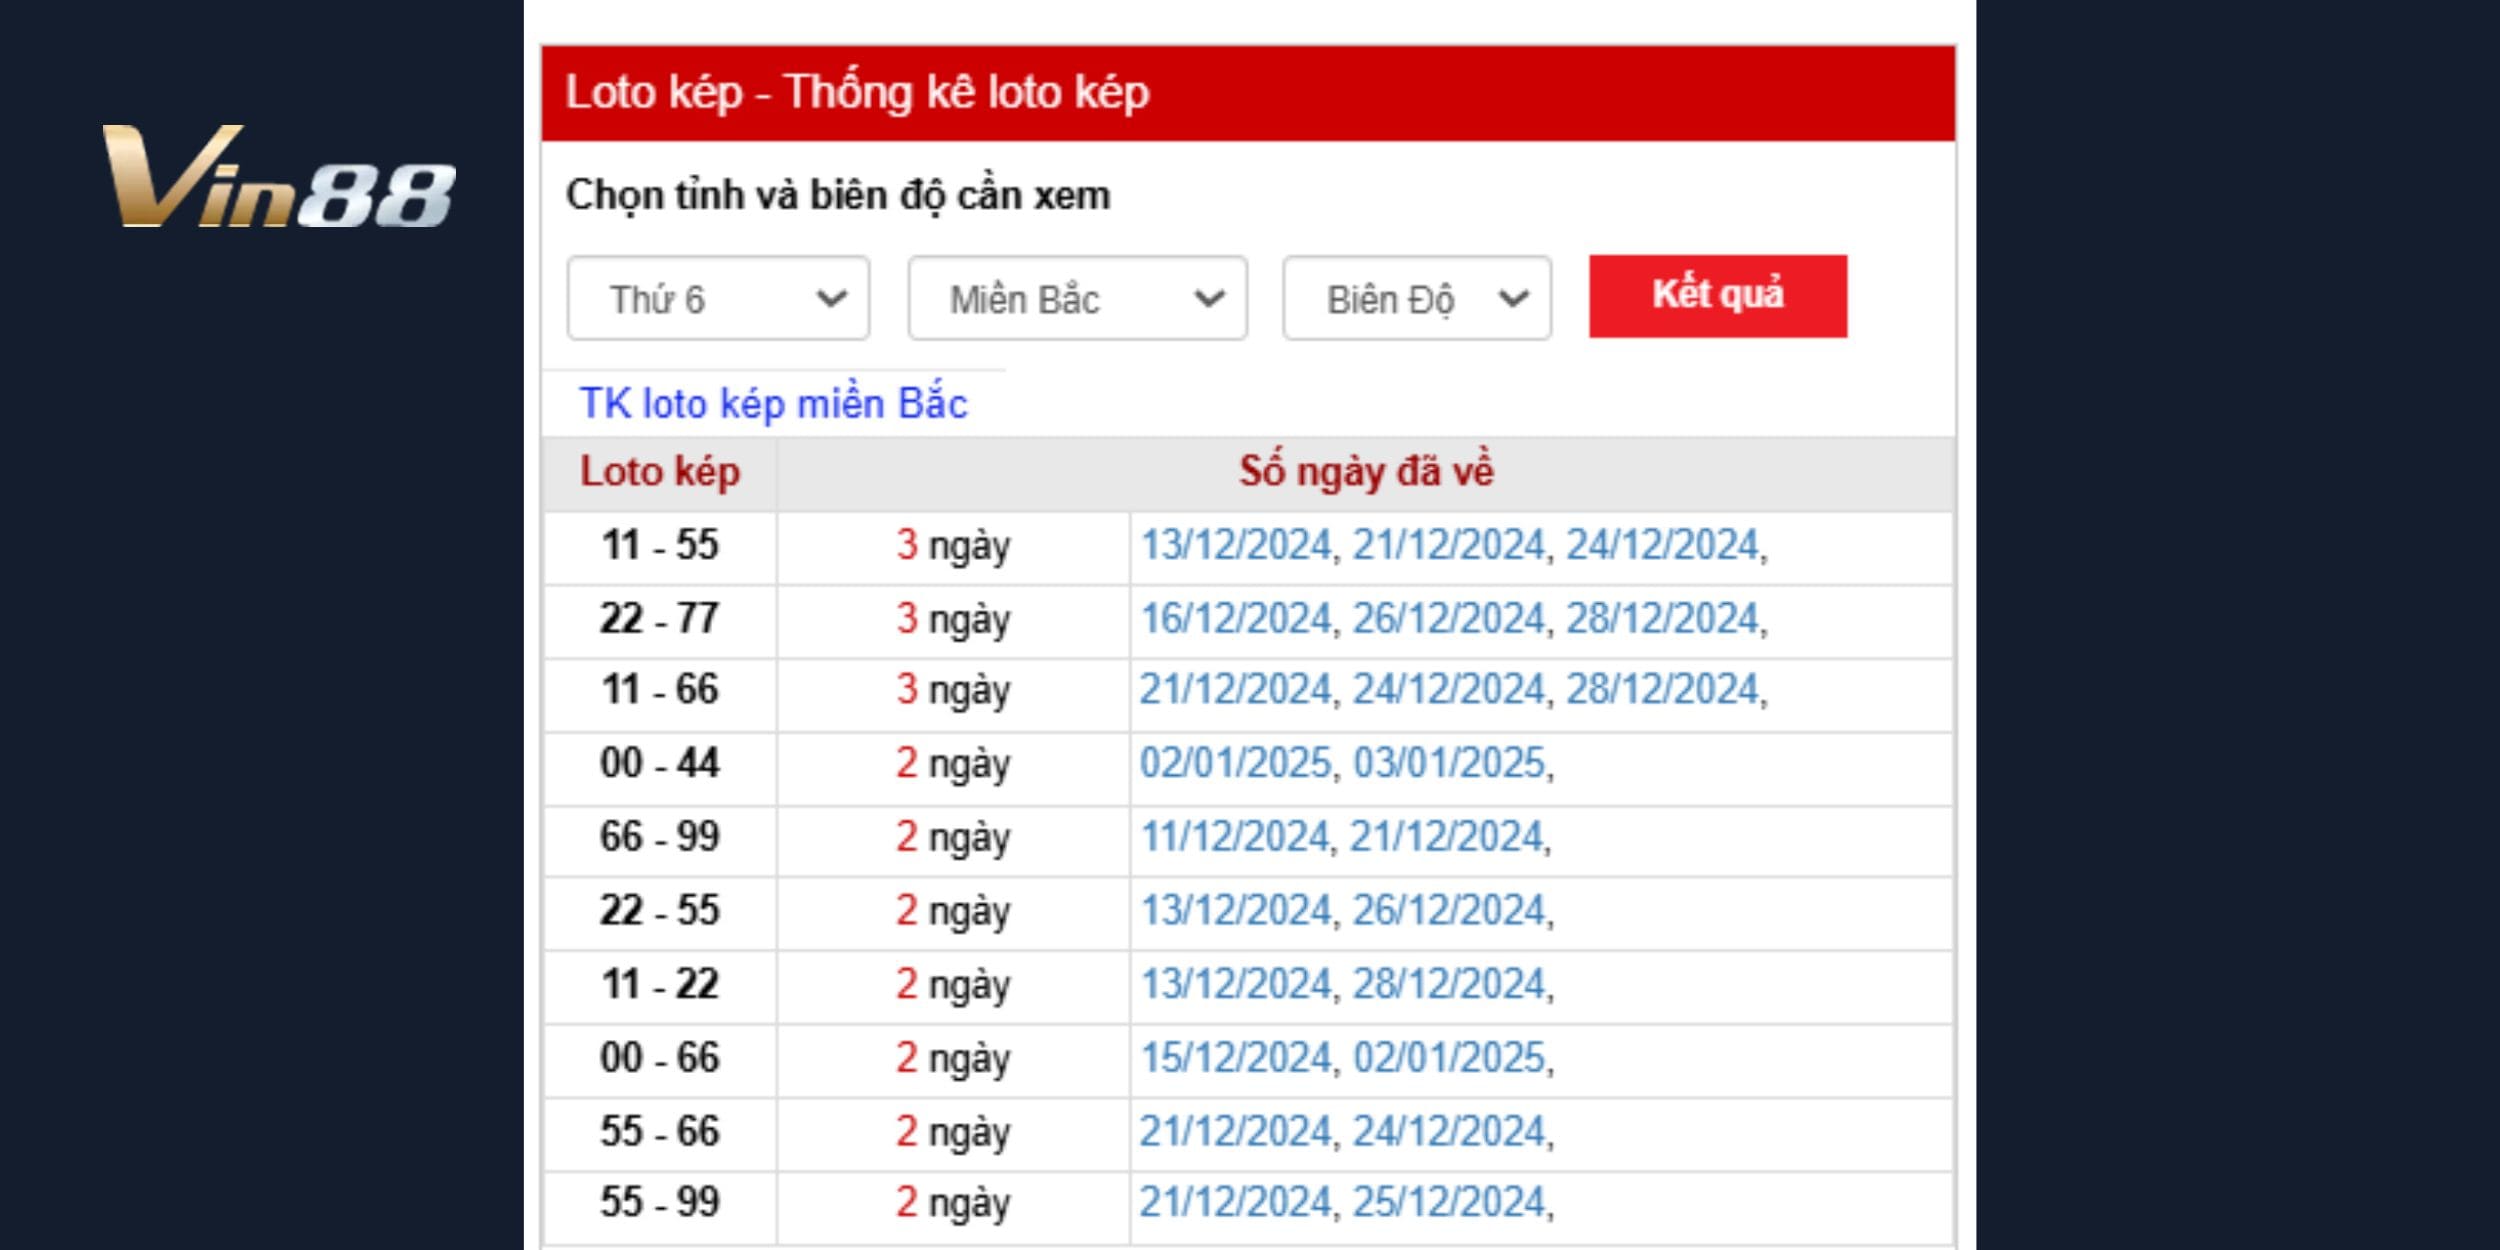Viewport: 2500px width, 1250px height.
Task: Open date 13/12/2024 in row 22 - 55
Action: tap(1236, 910)
